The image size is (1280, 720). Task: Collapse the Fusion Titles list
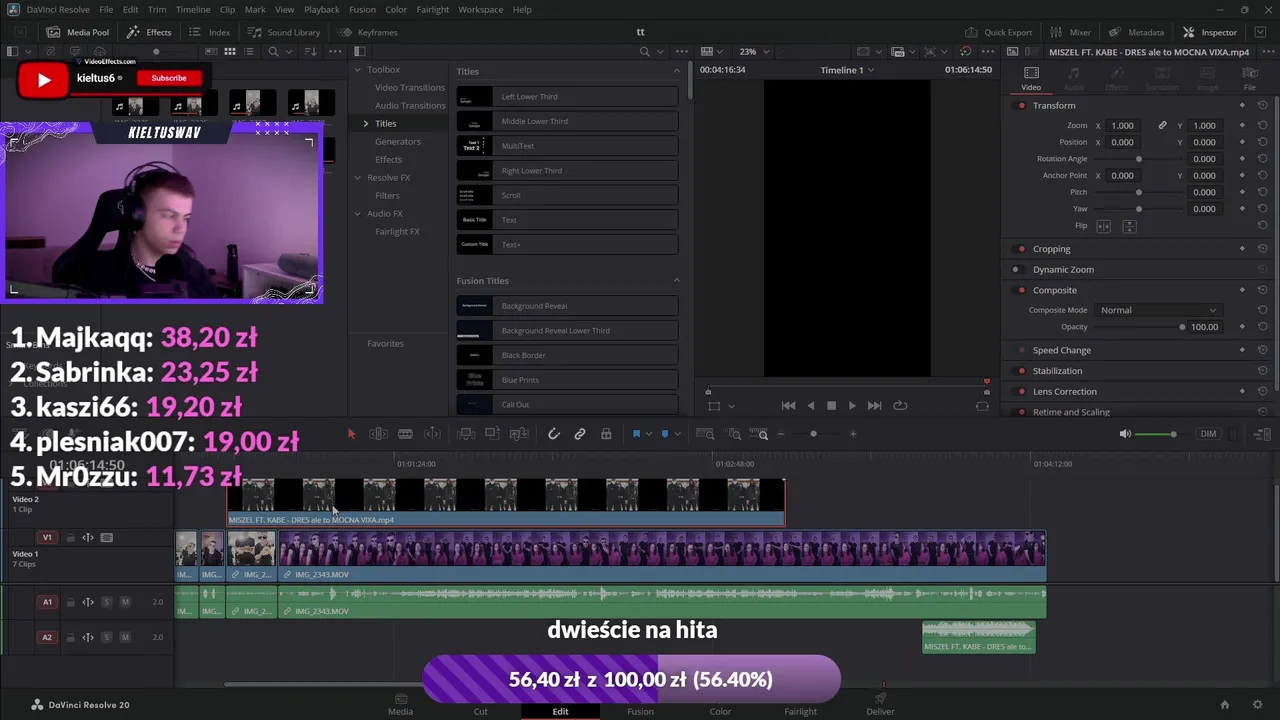click(x=676, y=281)
